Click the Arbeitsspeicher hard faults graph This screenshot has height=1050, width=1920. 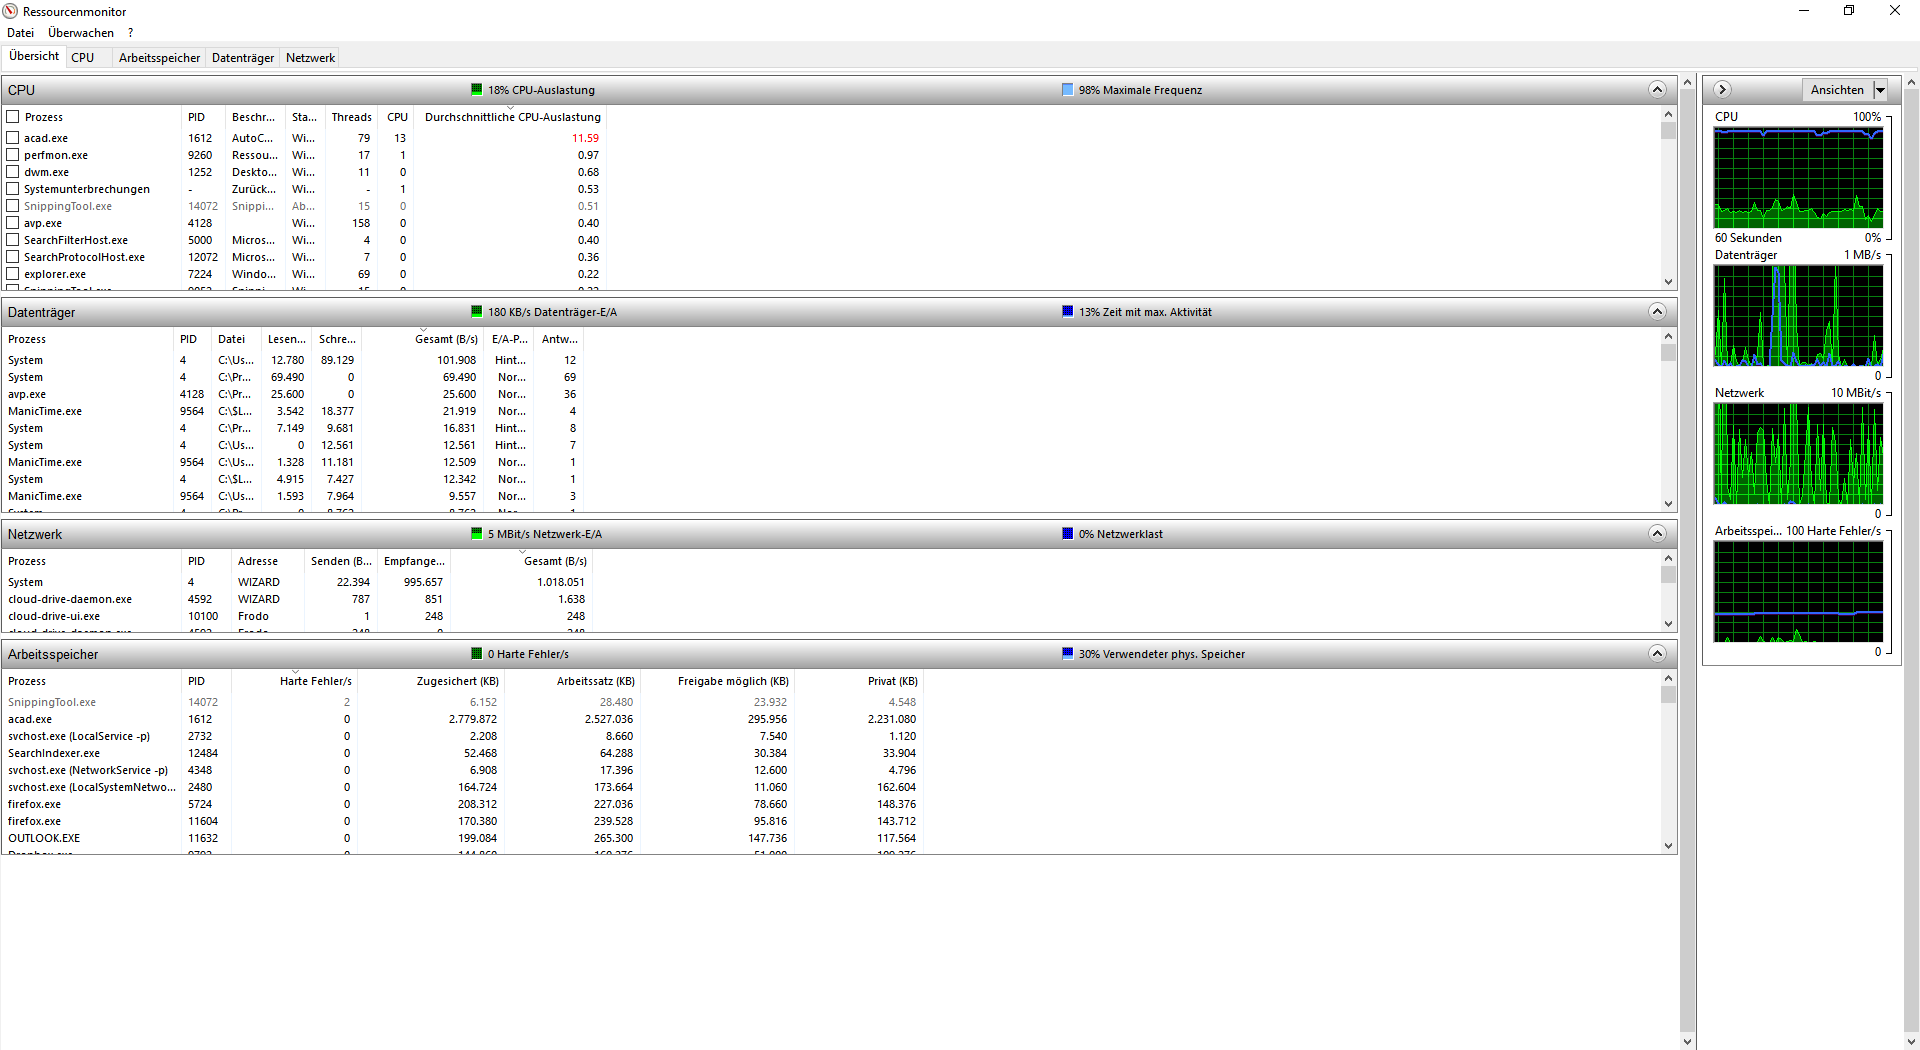point(1798,592)
